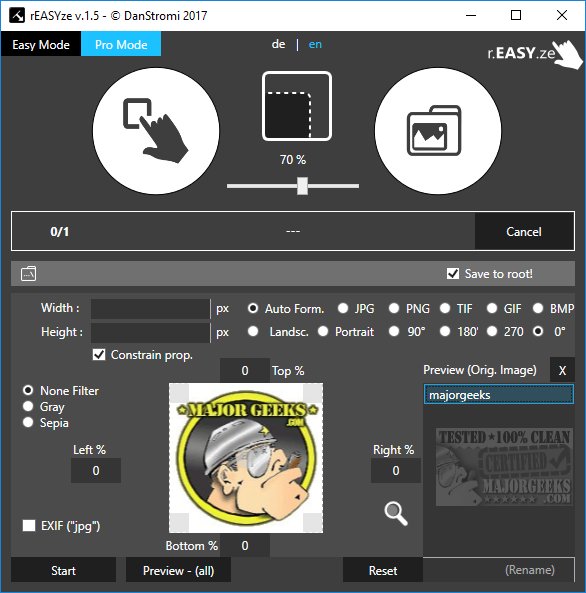The width and height of the screenshot is (586, 593).
Task: Click the Top % crop value field
Action: point(245,370)
